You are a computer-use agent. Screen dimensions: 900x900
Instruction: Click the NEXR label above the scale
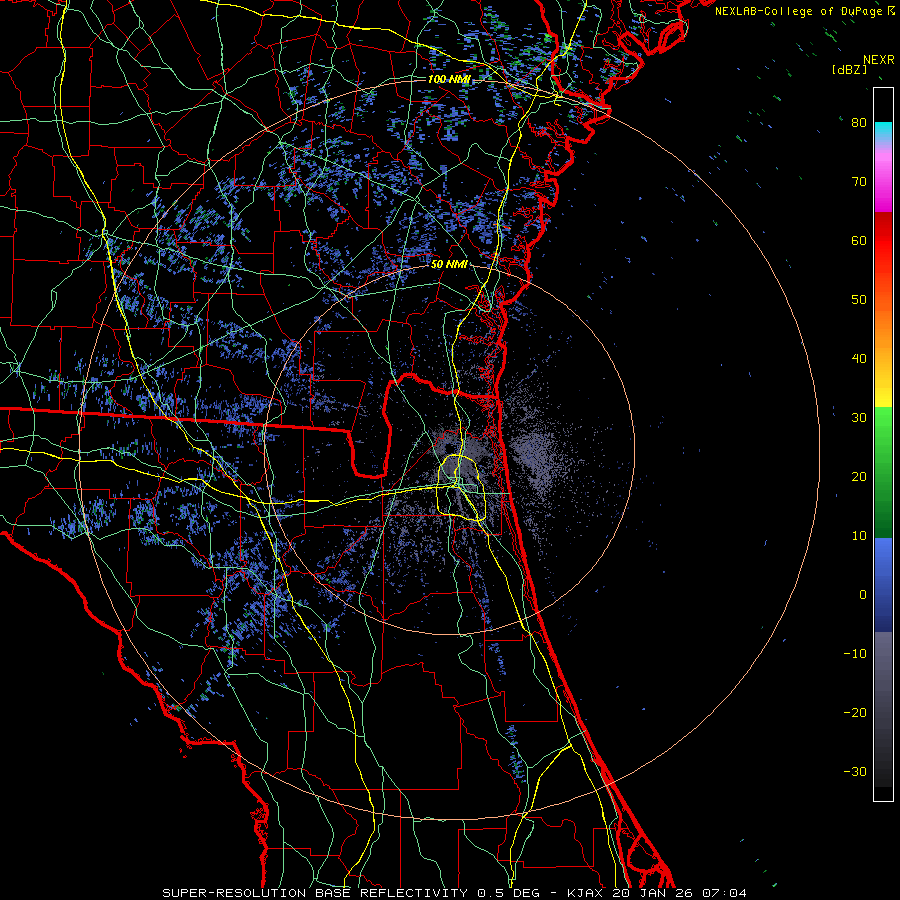(878, 60)
